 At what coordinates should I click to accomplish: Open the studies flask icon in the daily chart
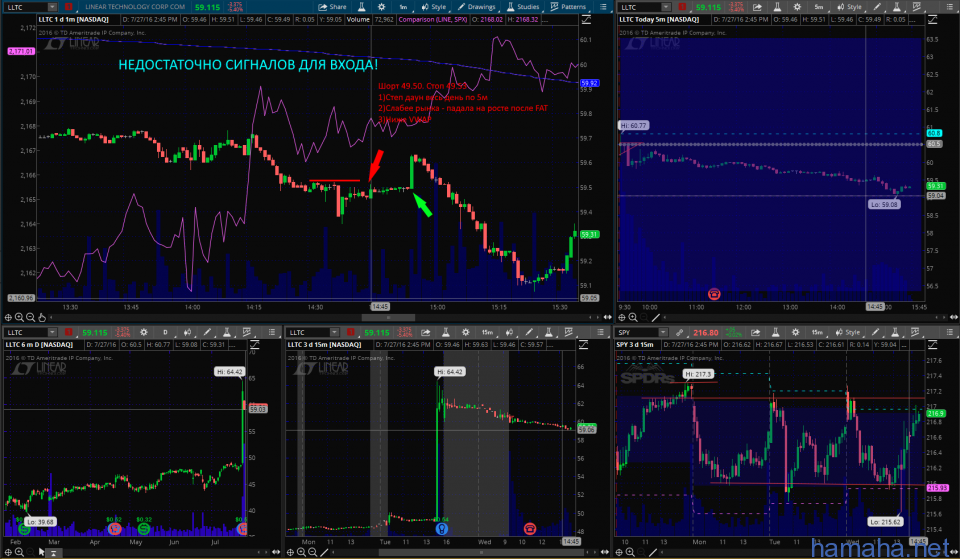tap(227, 332)
